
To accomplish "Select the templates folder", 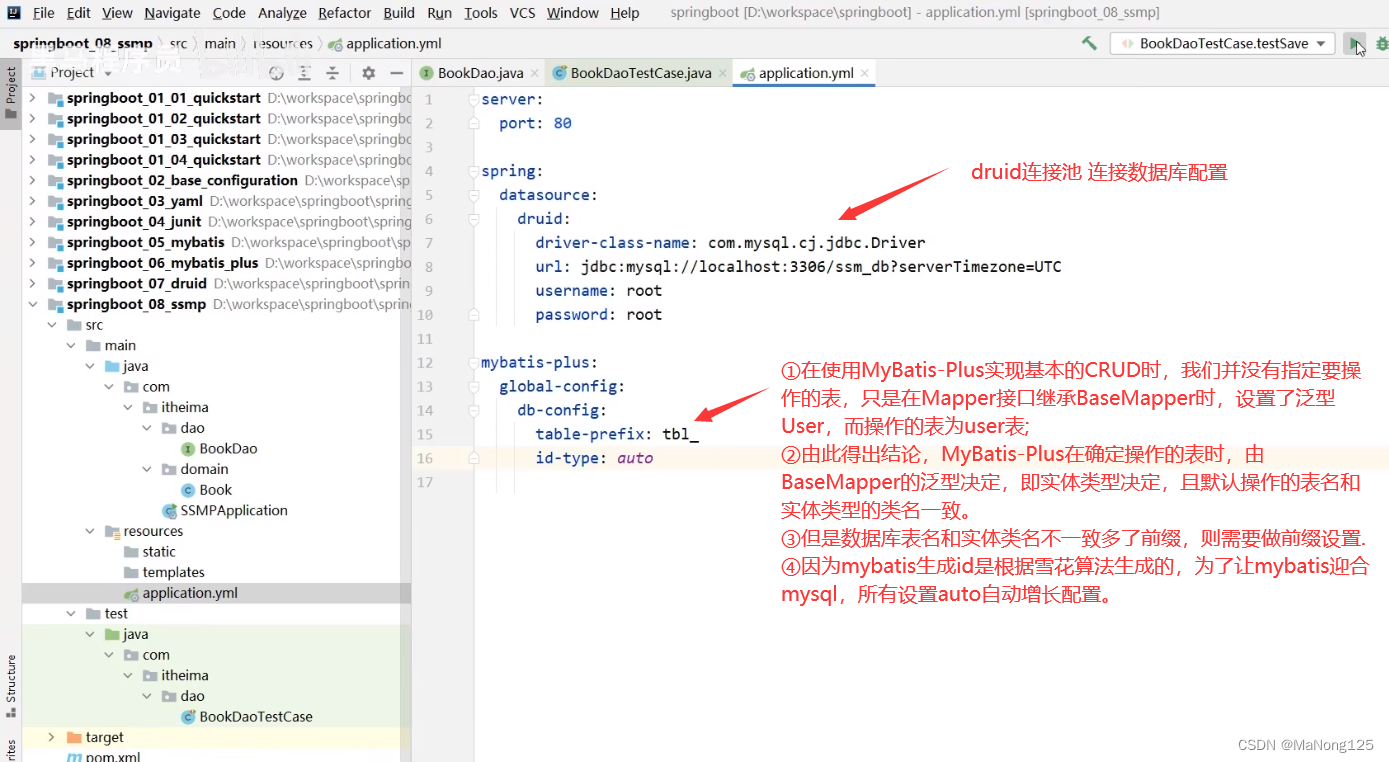I will (x=173, y=572).
